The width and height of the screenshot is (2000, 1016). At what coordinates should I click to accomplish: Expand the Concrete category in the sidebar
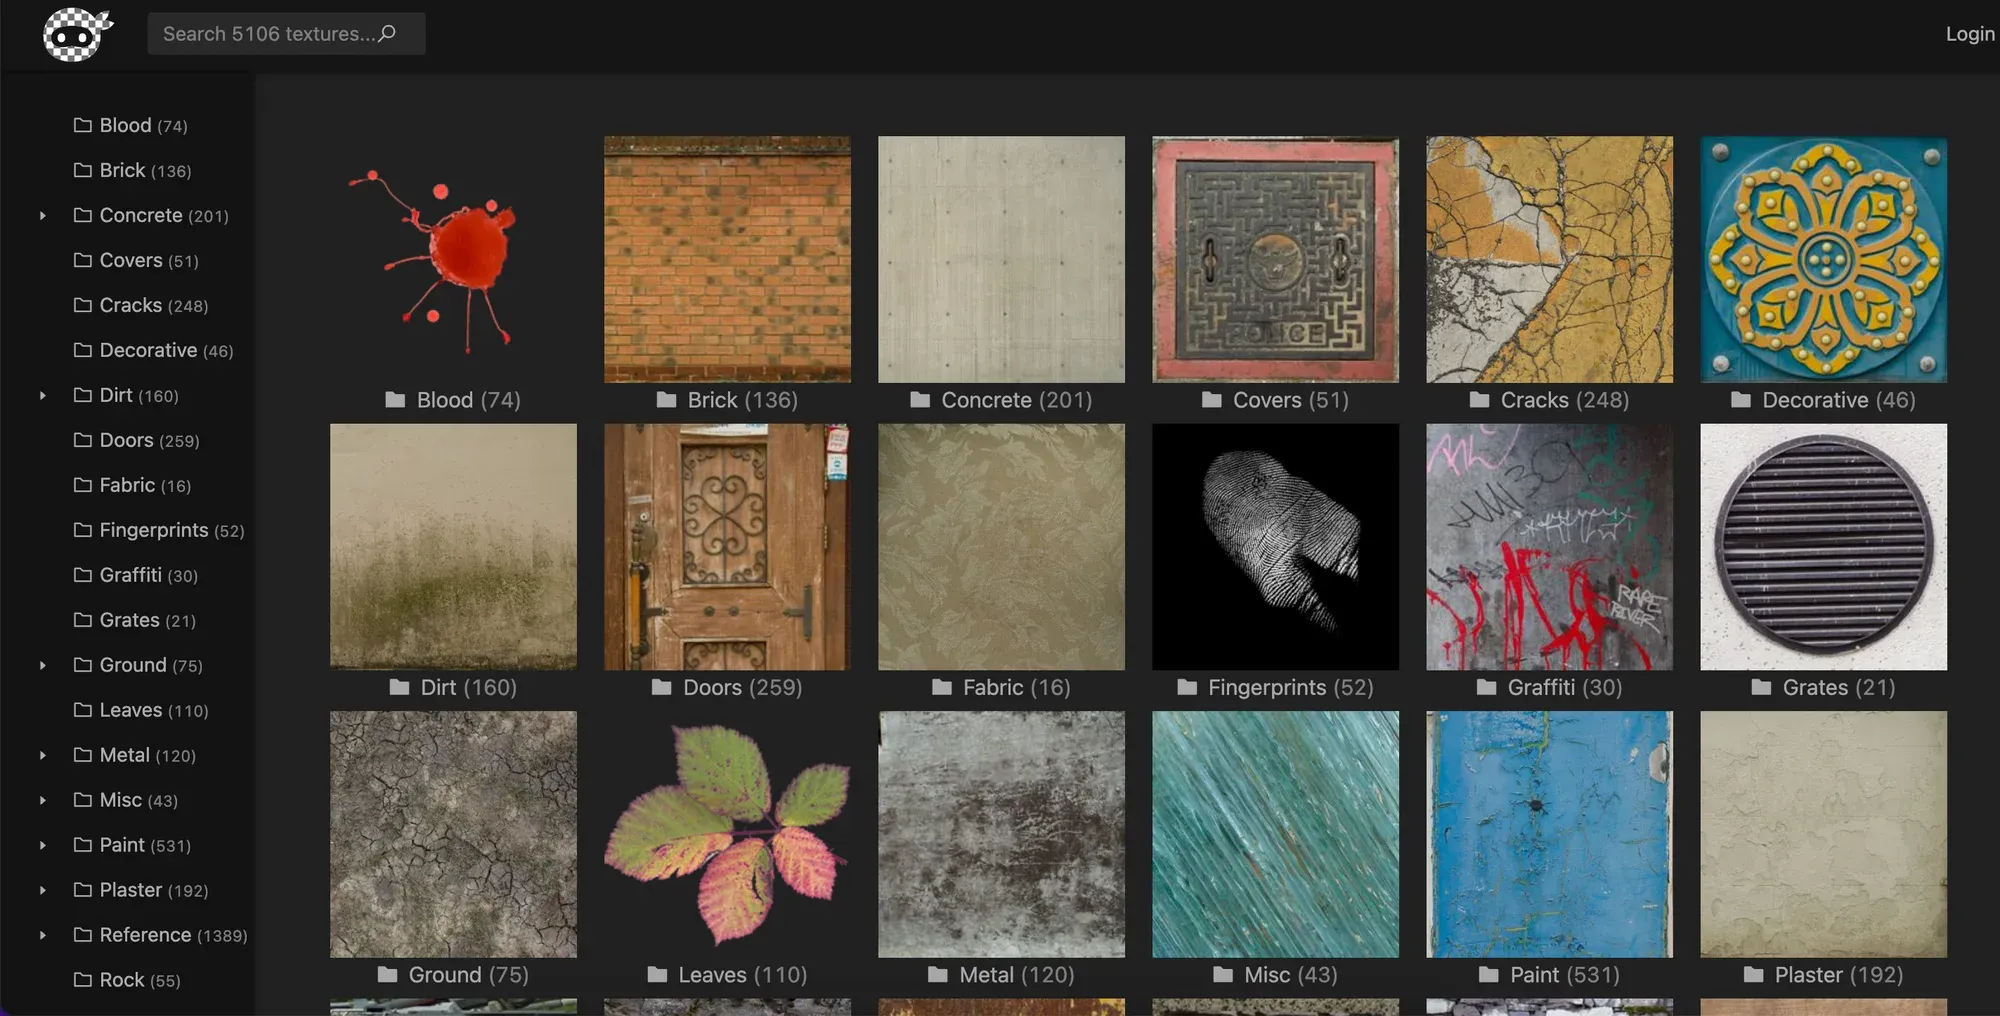click(42, 216)
